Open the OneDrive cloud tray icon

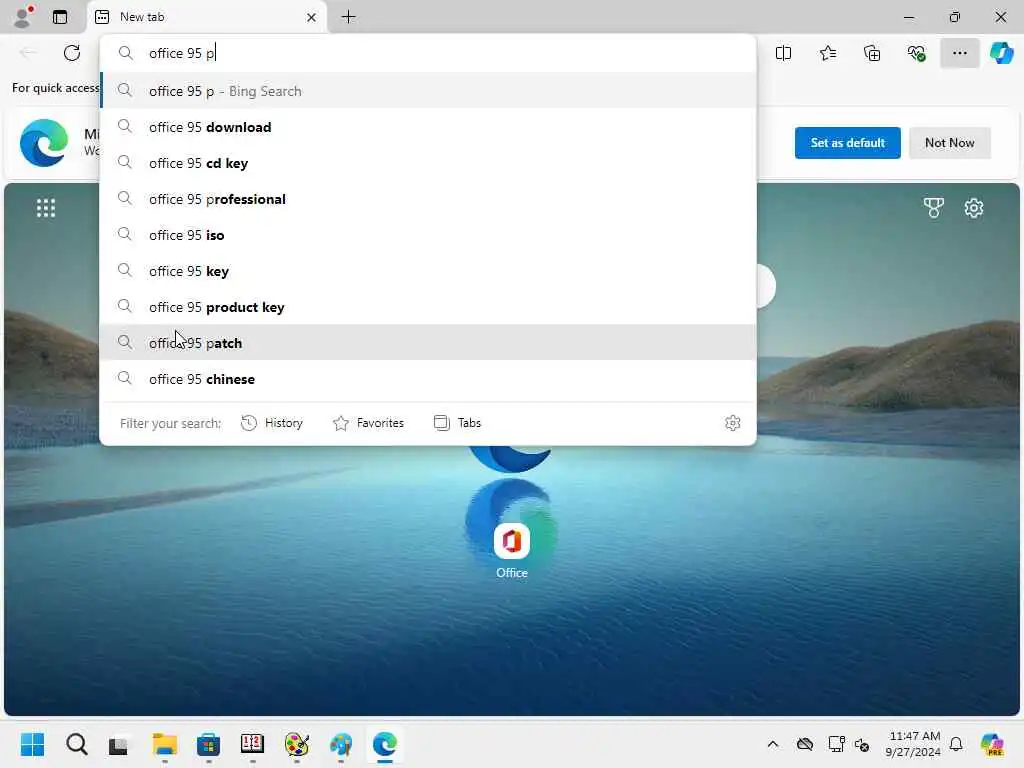(805, 744)
